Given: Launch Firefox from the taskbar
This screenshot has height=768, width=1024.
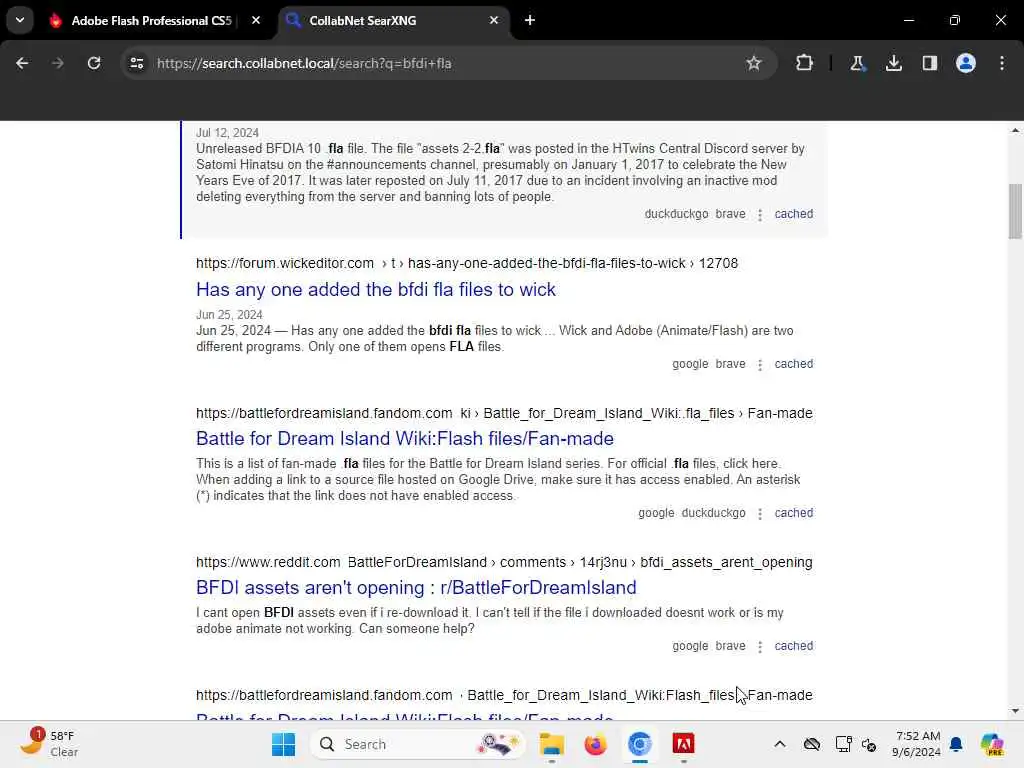Looking at the screenshot, I should click(x=595, y=744).
